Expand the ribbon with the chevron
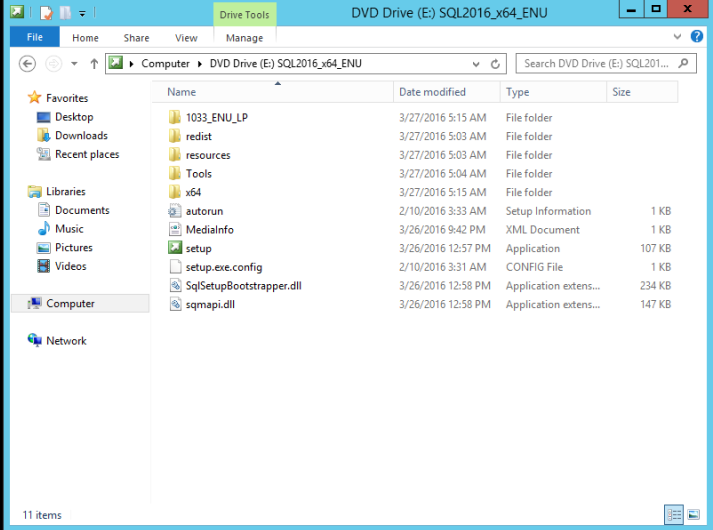The image size is (713, 530). point(677,36)
